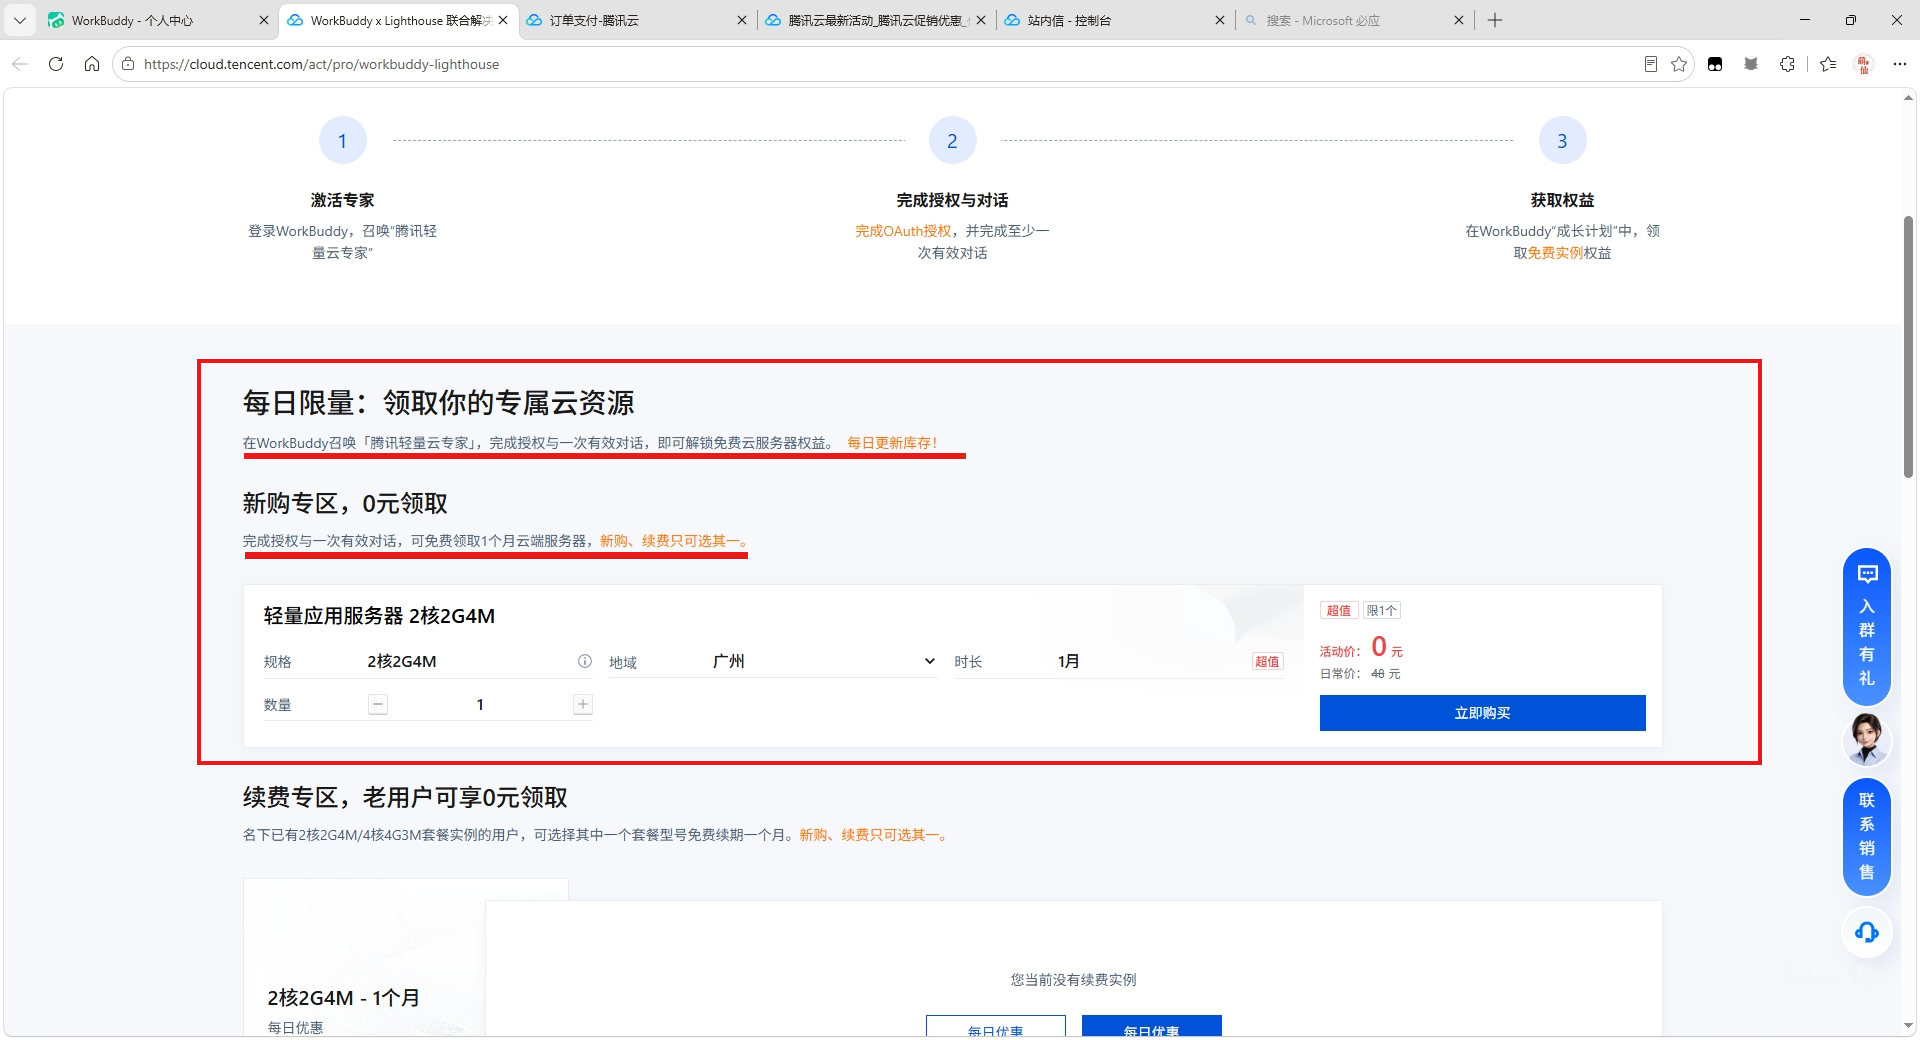
Task: Select the 2核2G4M - 1个月 renewal card
Action: point(364,958)
